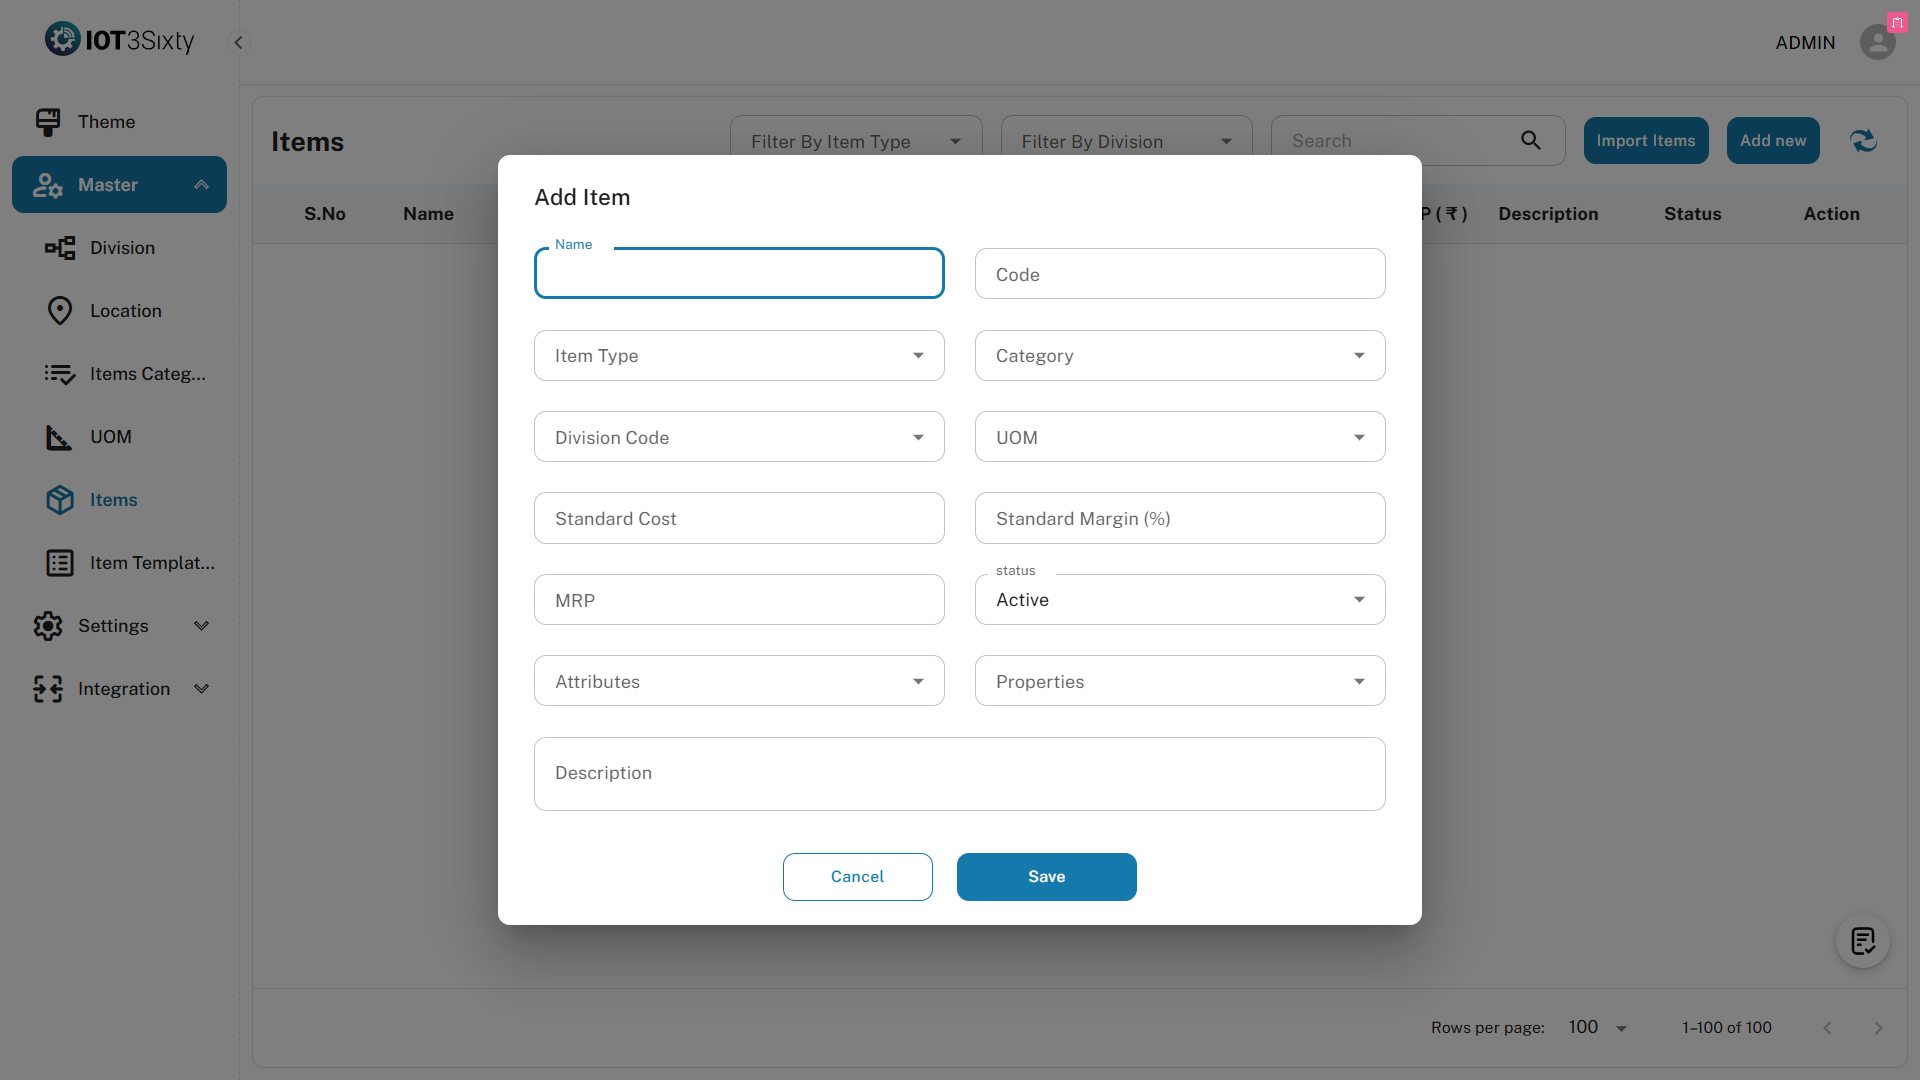This screenshot has height=1080, width=1920.
Task: Open UOM in the sidebar
Action: pyautogui.click(x=110, y=437)
